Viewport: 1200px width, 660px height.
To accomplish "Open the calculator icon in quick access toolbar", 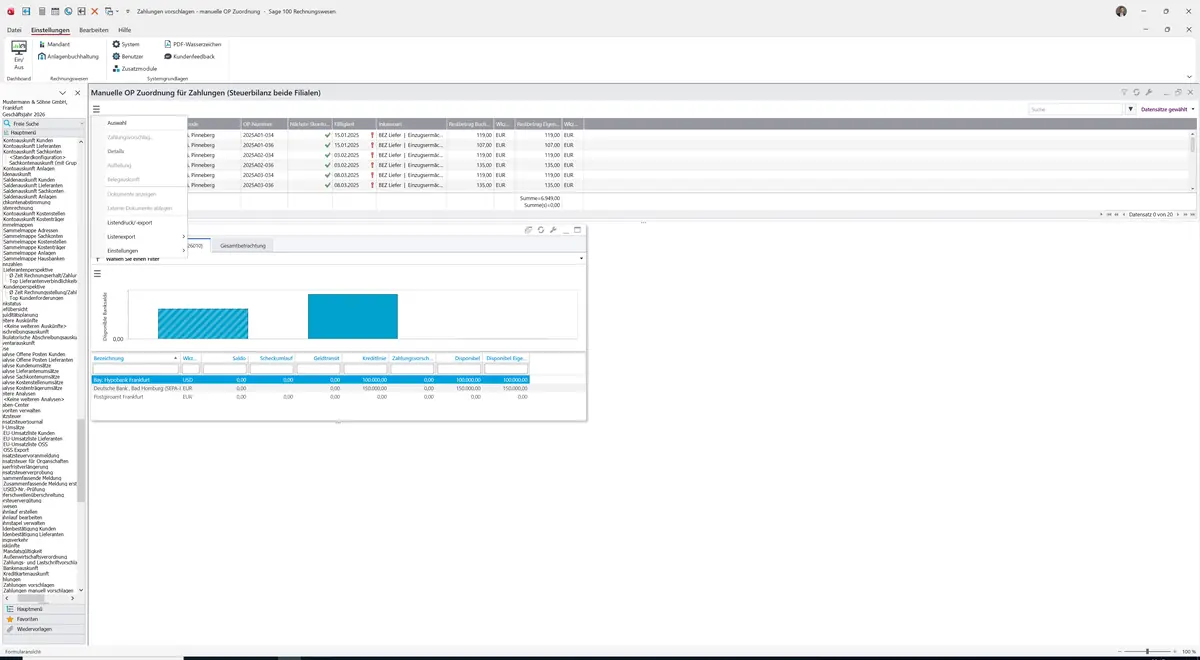I will [x=40, y=11].
